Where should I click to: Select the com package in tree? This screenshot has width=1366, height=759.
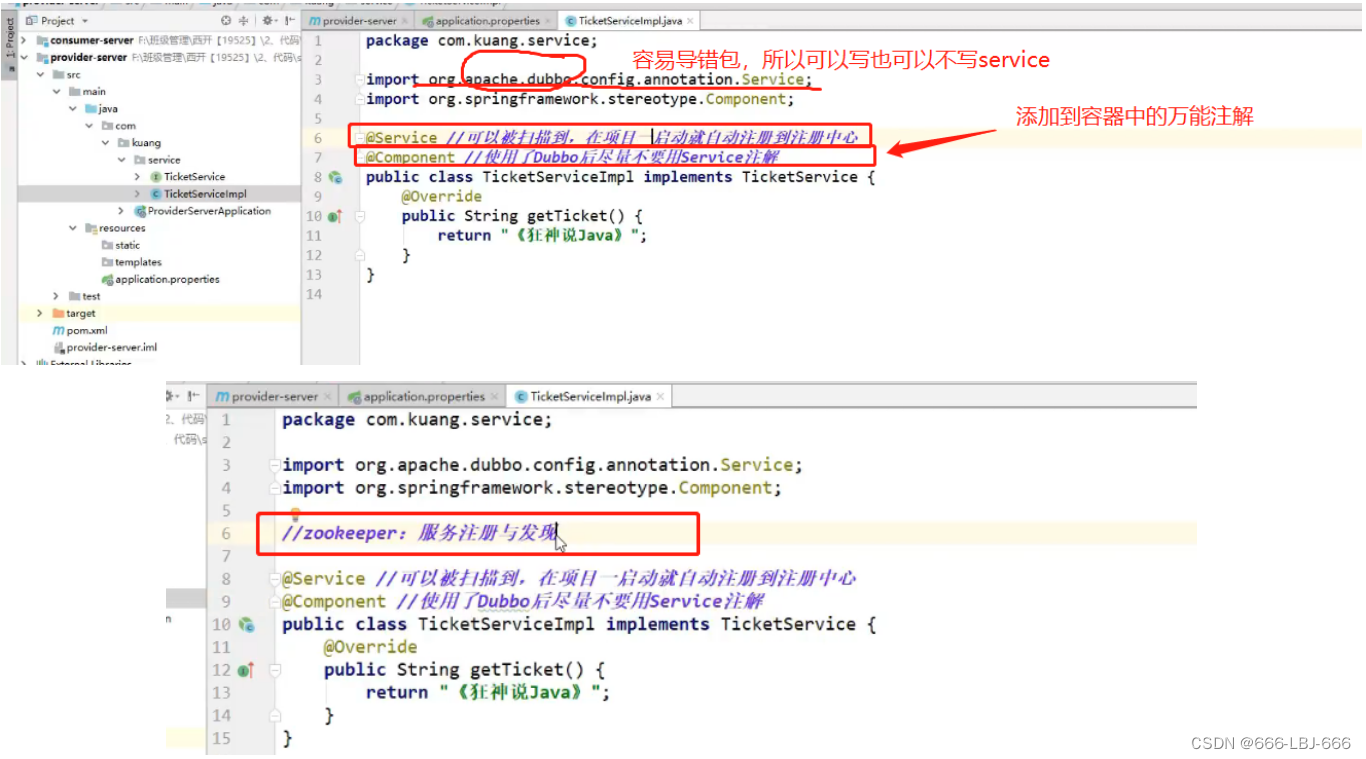pos(125,126)
